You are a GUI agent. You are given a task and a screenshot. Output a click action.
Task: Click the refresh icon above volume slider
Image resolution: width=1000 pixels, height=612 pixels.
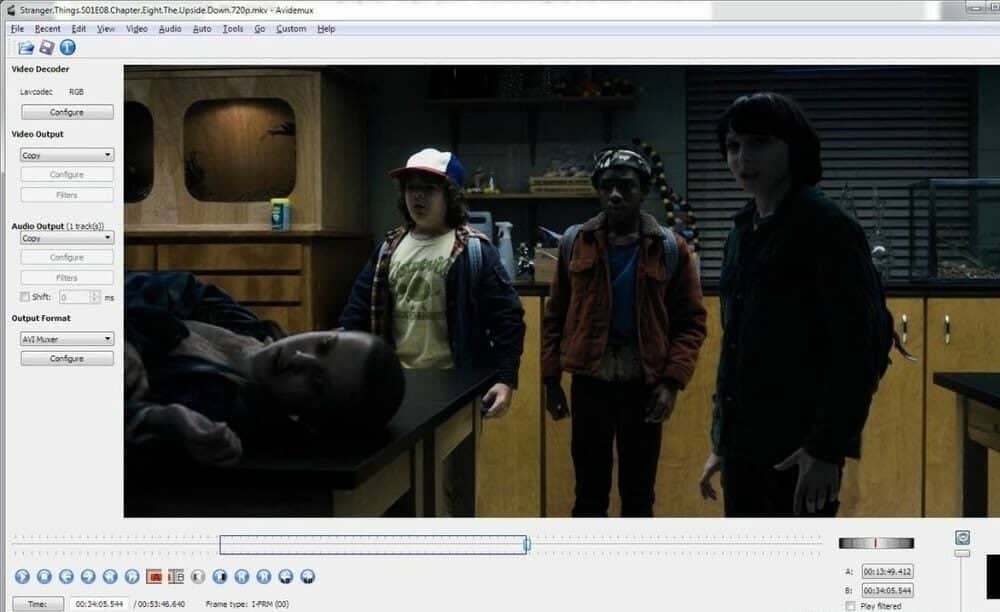coord(962,537)
